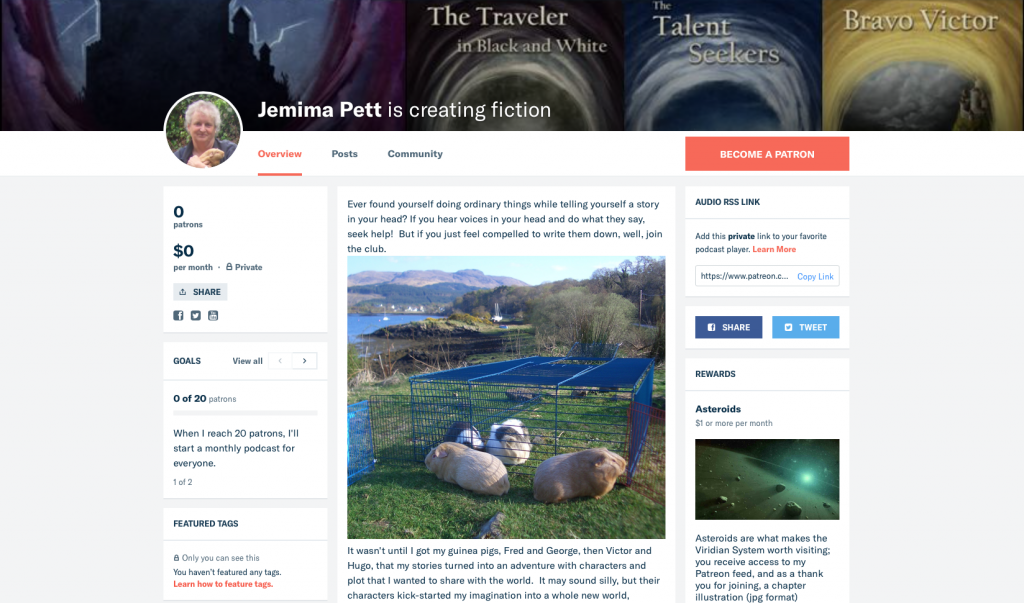Open the Learn More link for the podcast player

pos(774,249)
